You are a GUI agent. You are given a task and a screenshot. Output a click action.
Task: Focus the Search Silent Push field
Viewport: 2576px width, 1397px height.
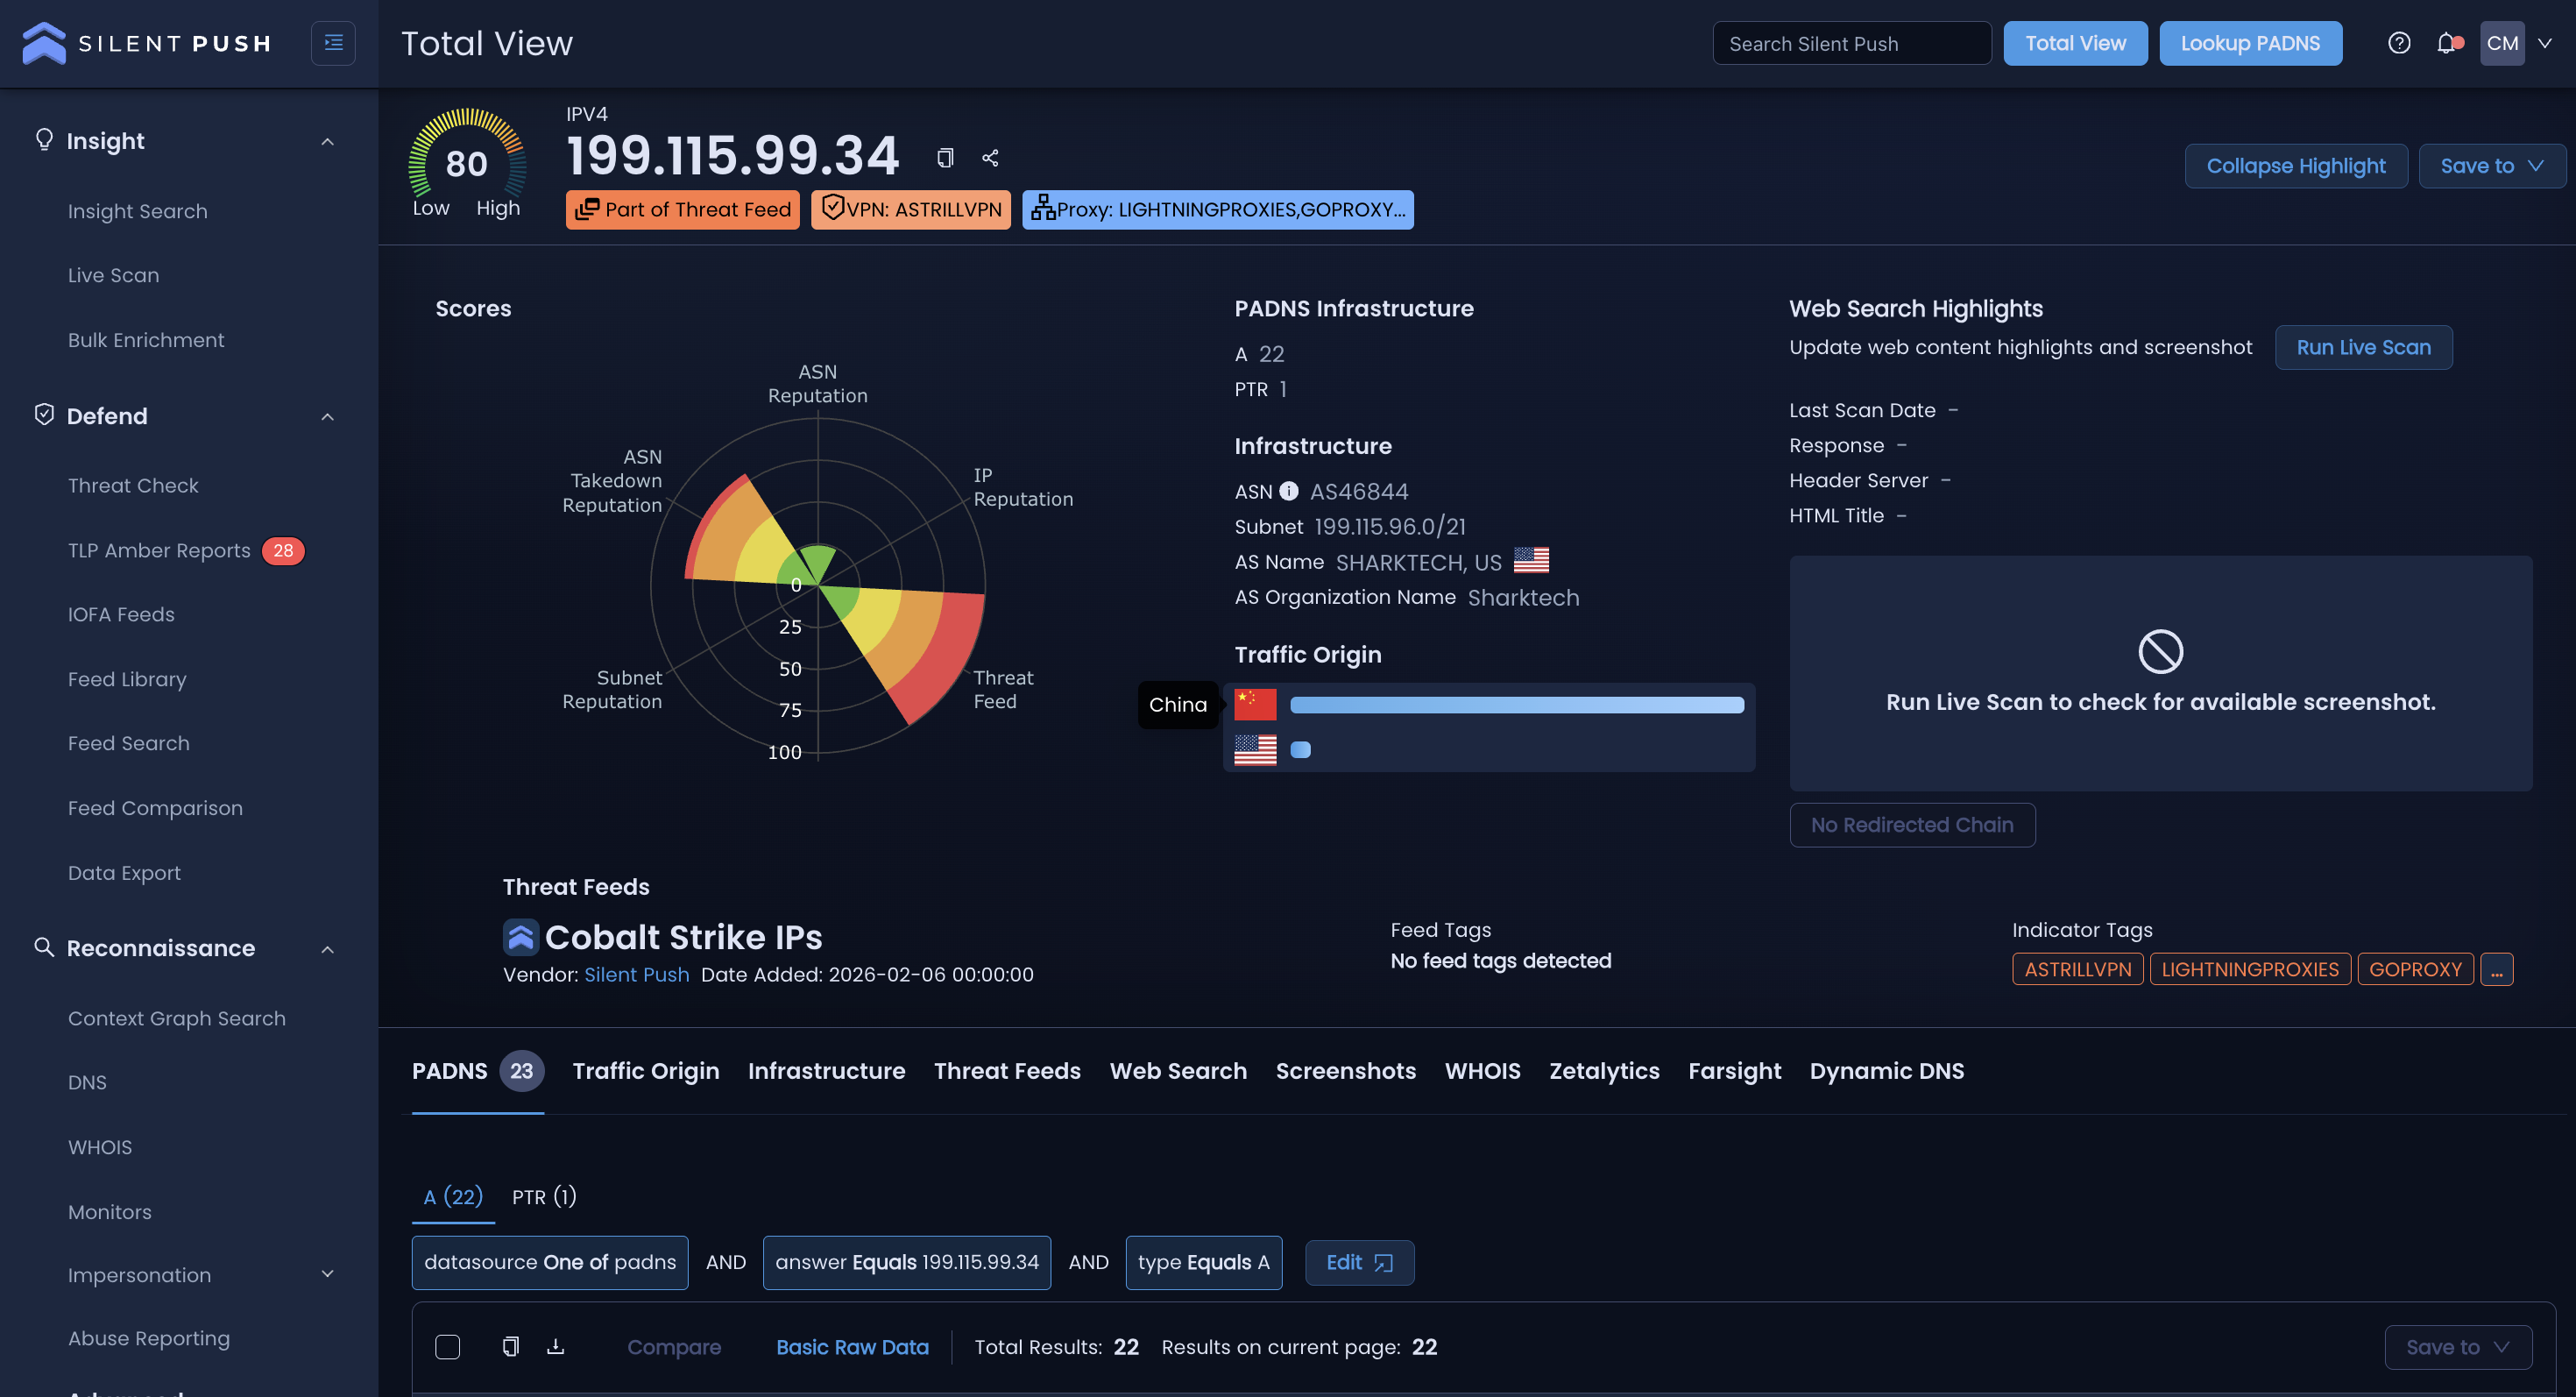tap(1852, 43)
